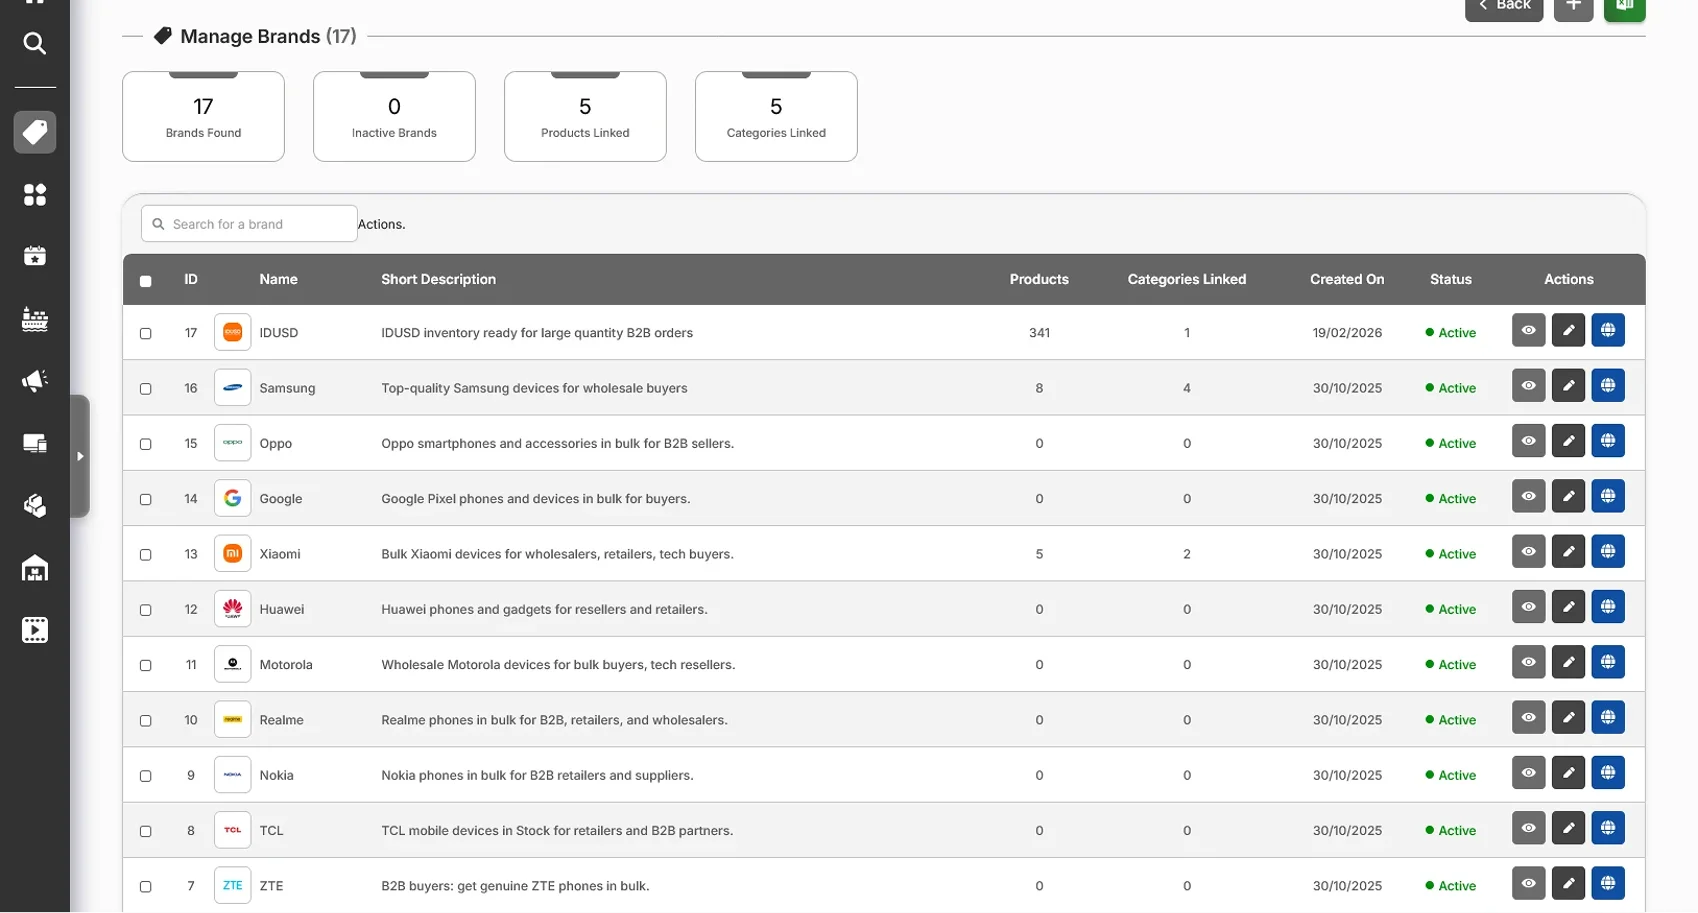Image resolution: width=1698 pixels, height=913 pixels.
Task: Click the Nokia short description text
Action: [537, 775]
